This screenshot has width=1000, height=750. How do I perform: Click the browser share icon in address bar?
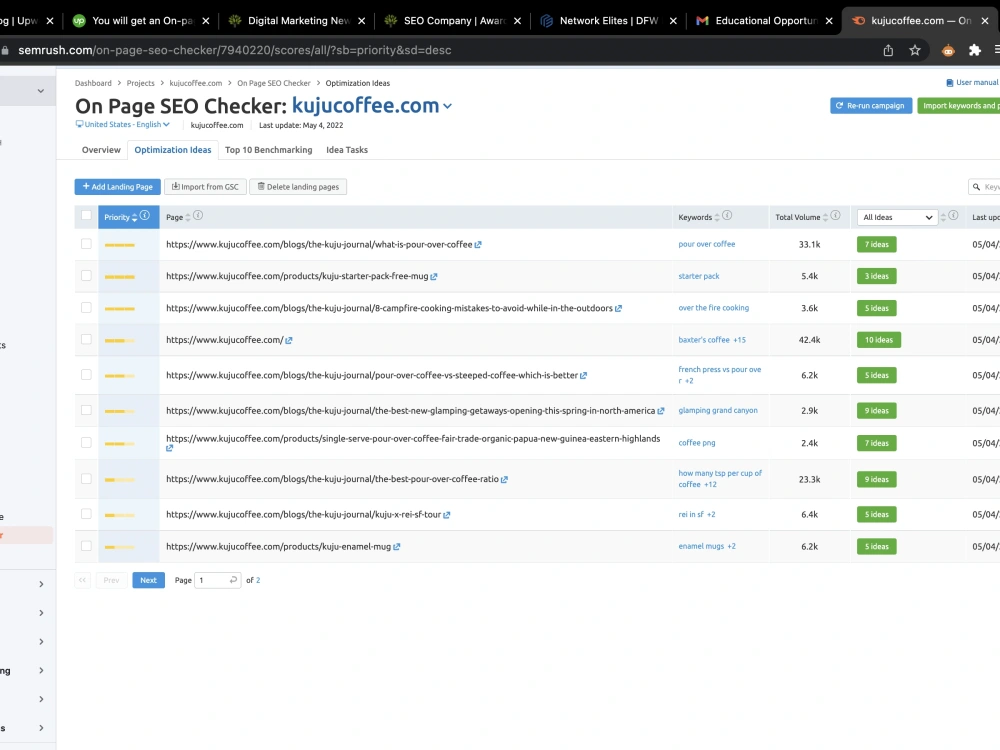click(x=888, y=50)
